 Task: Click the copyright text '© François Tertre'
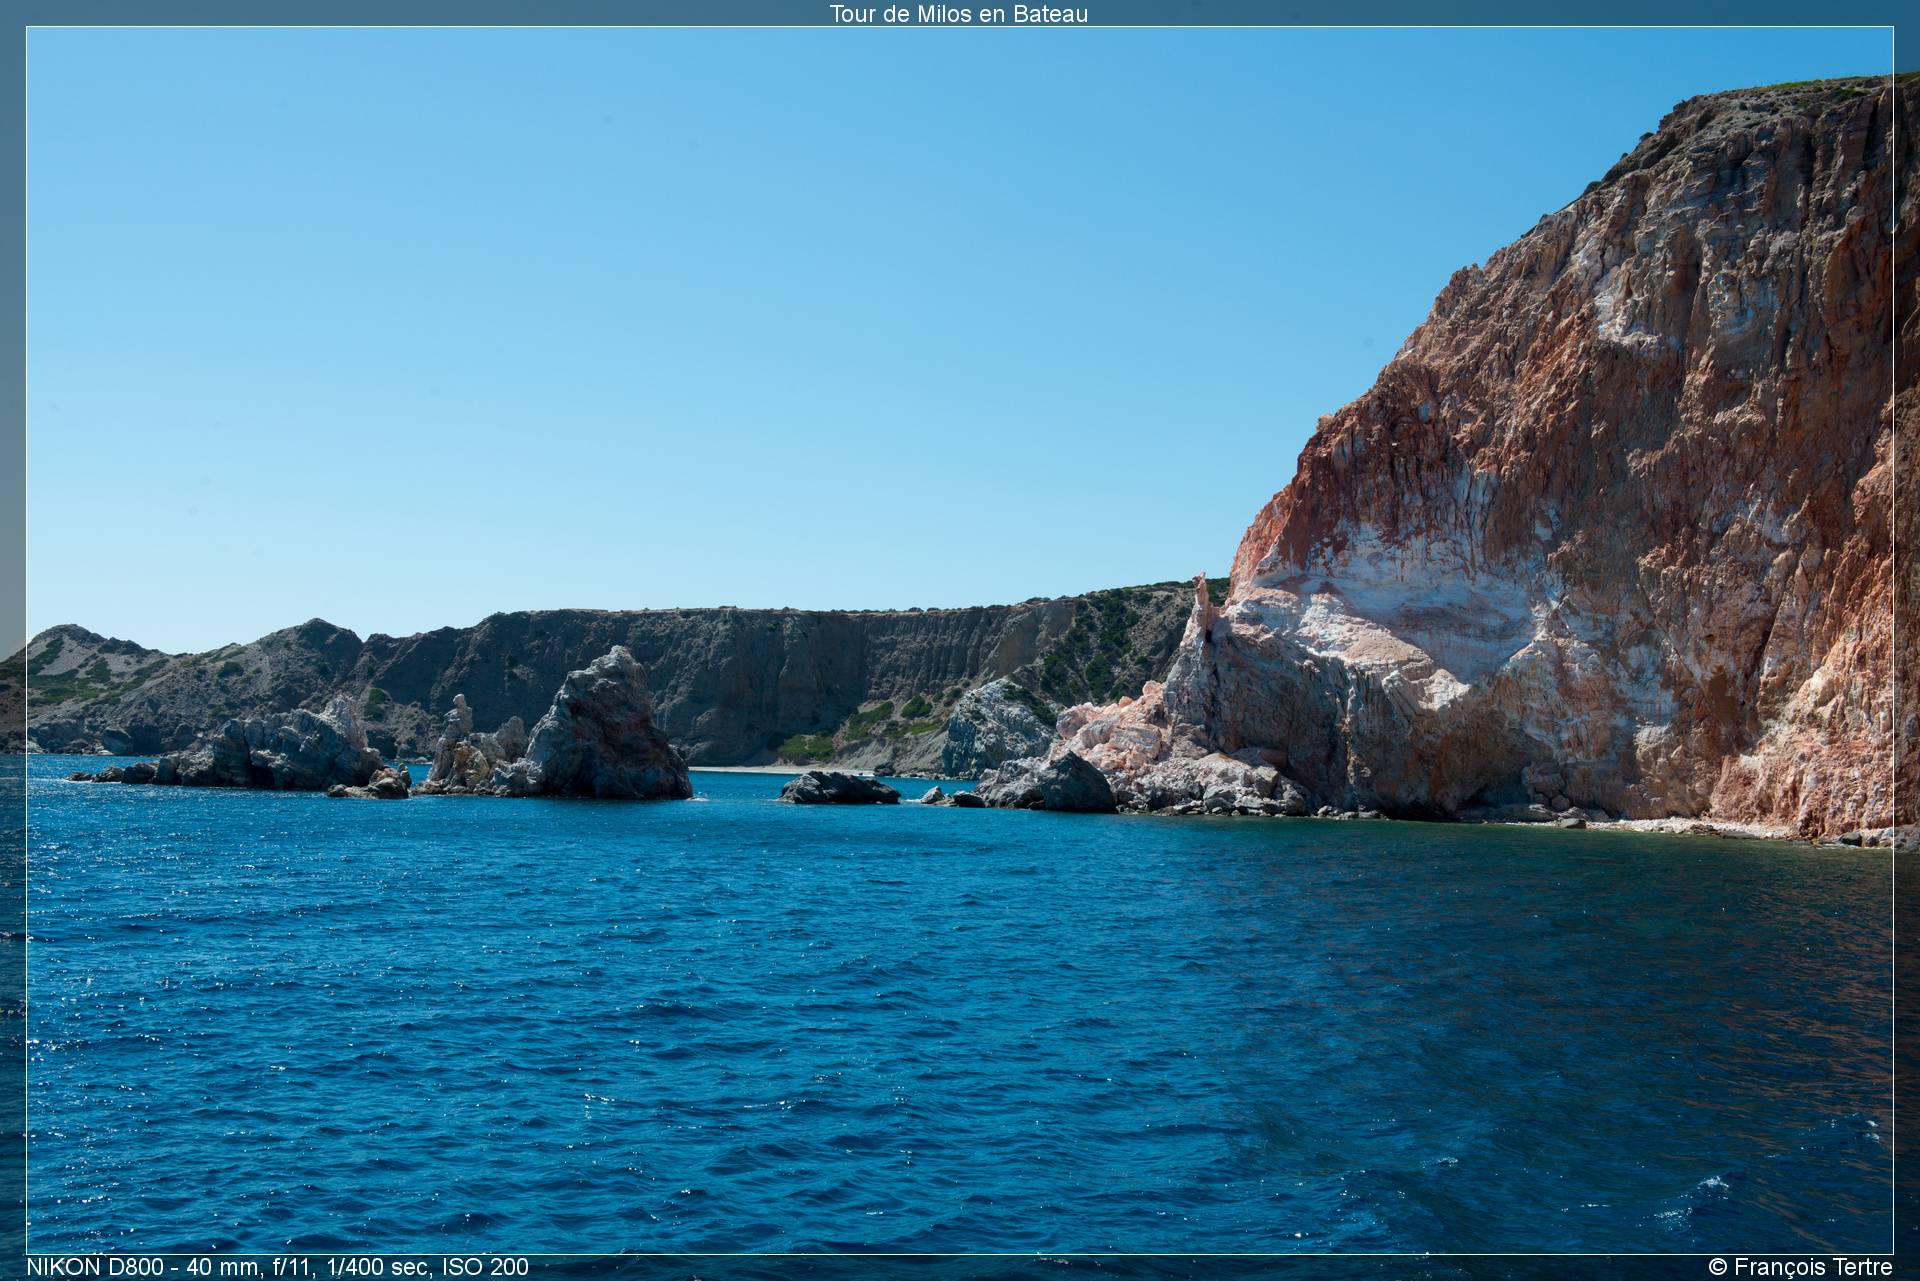[1800, 1267]
